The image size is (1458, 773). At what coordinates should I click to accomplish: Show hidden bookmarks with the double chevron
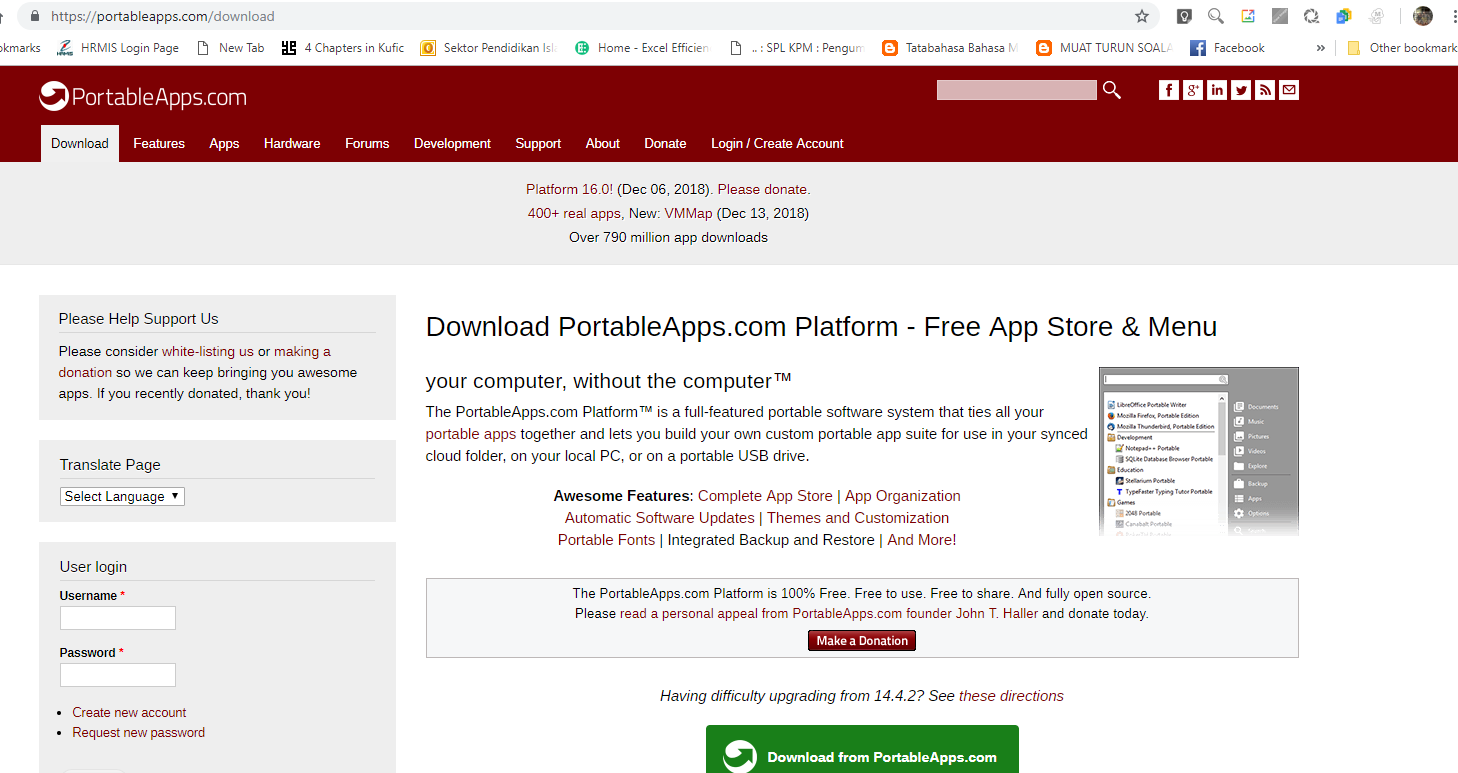click(1320, 47)
